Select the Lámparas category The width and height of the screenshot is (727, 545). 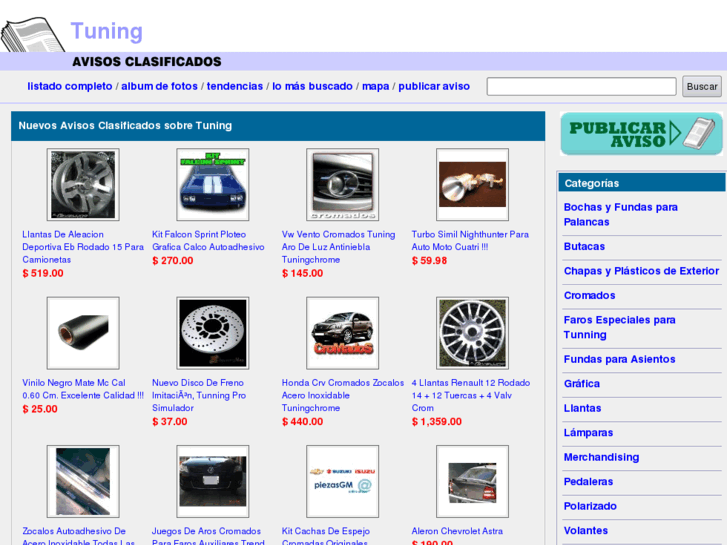(588, 433)
